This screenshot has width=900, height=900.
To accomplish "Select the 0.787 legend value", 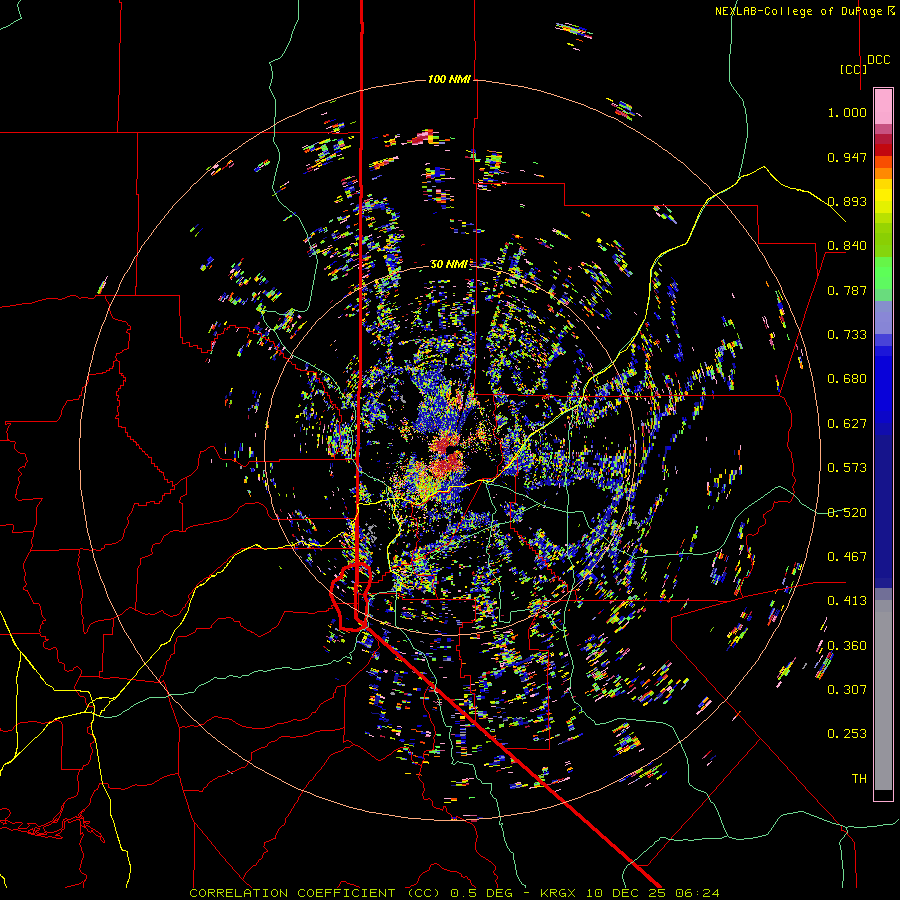I will pos(847,290).
